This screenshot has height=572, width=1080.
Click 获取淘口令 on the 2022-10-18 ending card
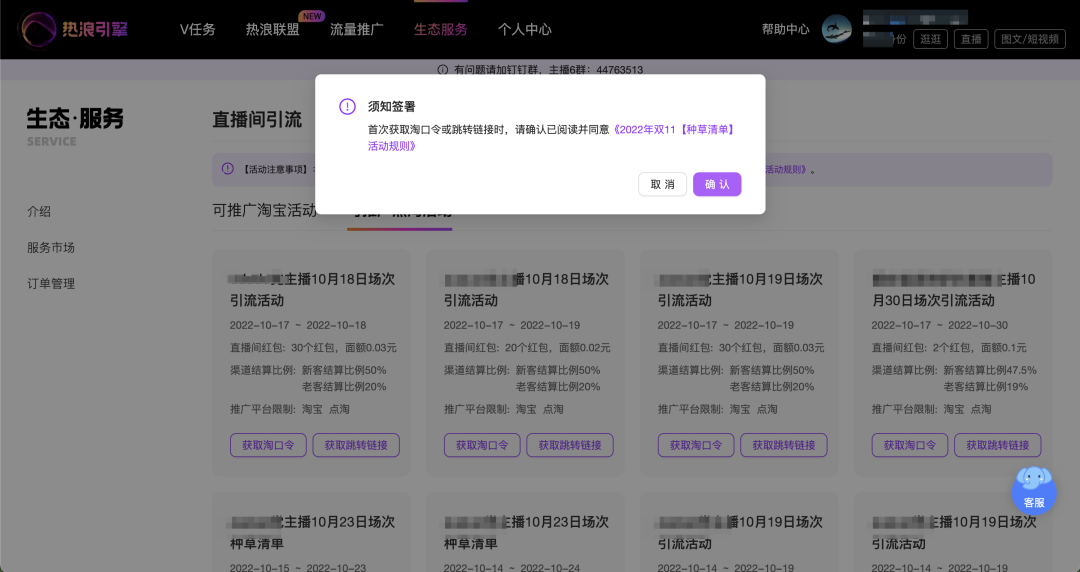pyautogui.click(x=268, y=445)
